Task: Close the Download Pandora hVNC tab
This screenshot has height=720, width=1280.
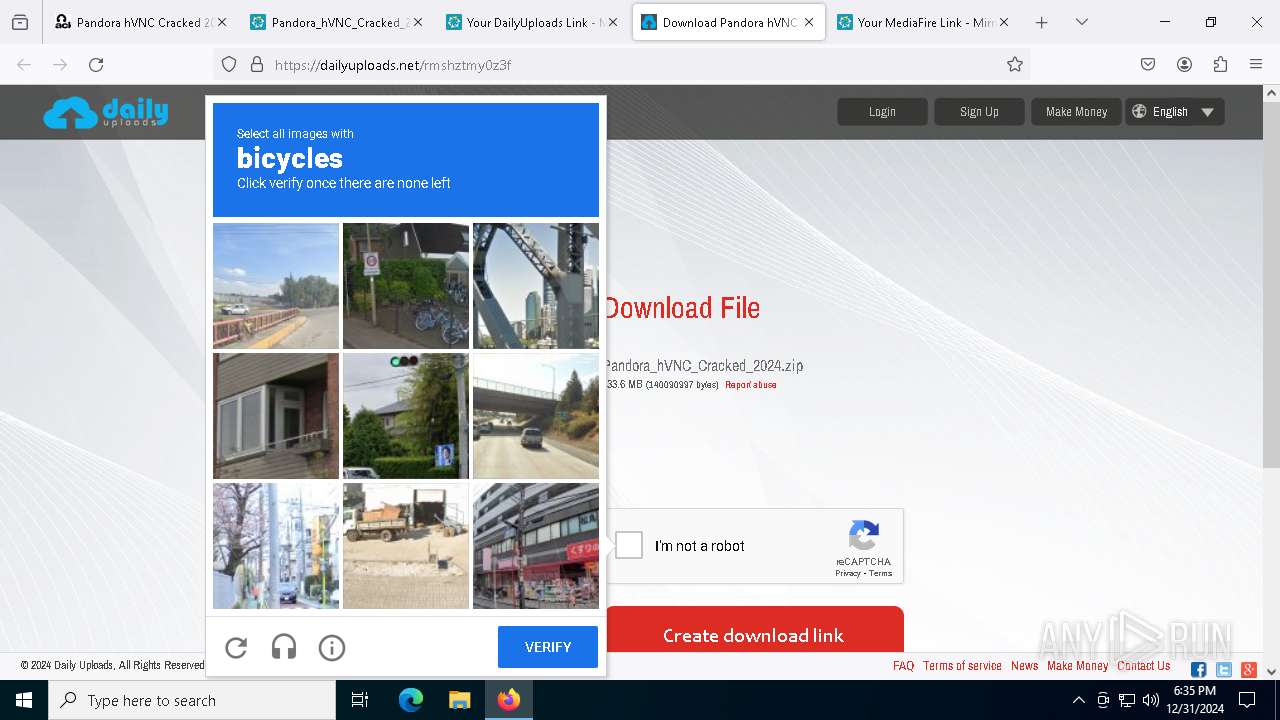Action: 809,22
